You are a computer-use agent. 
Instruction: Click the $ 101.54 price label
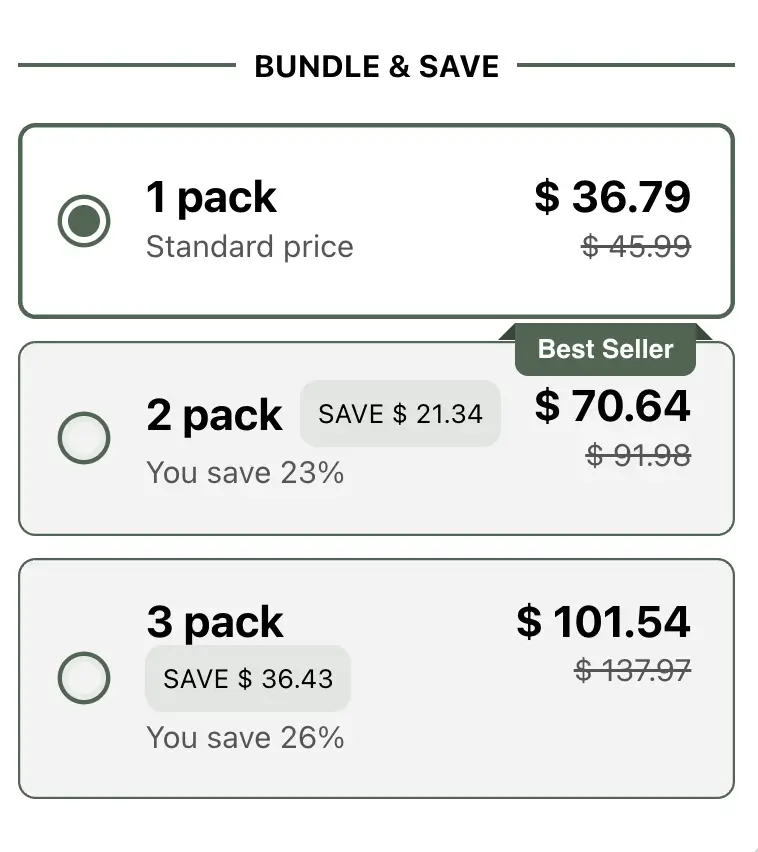(x=602, y=622)
